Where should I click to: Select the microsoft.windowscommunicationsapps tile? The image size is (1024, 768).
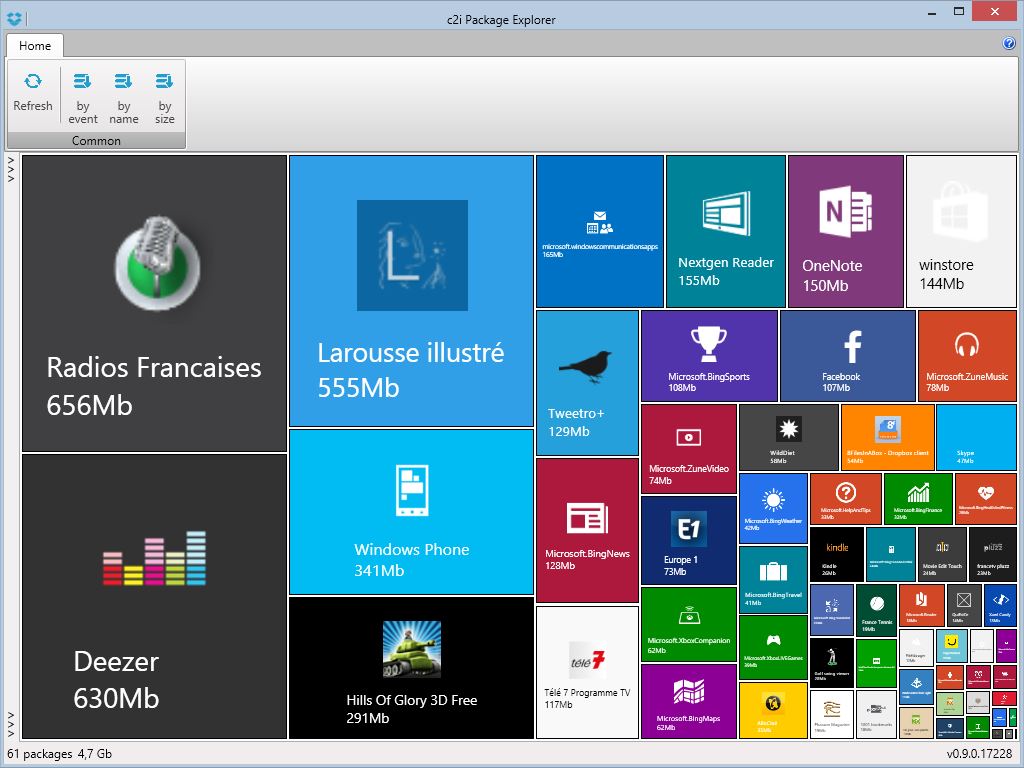coord(600,231)
